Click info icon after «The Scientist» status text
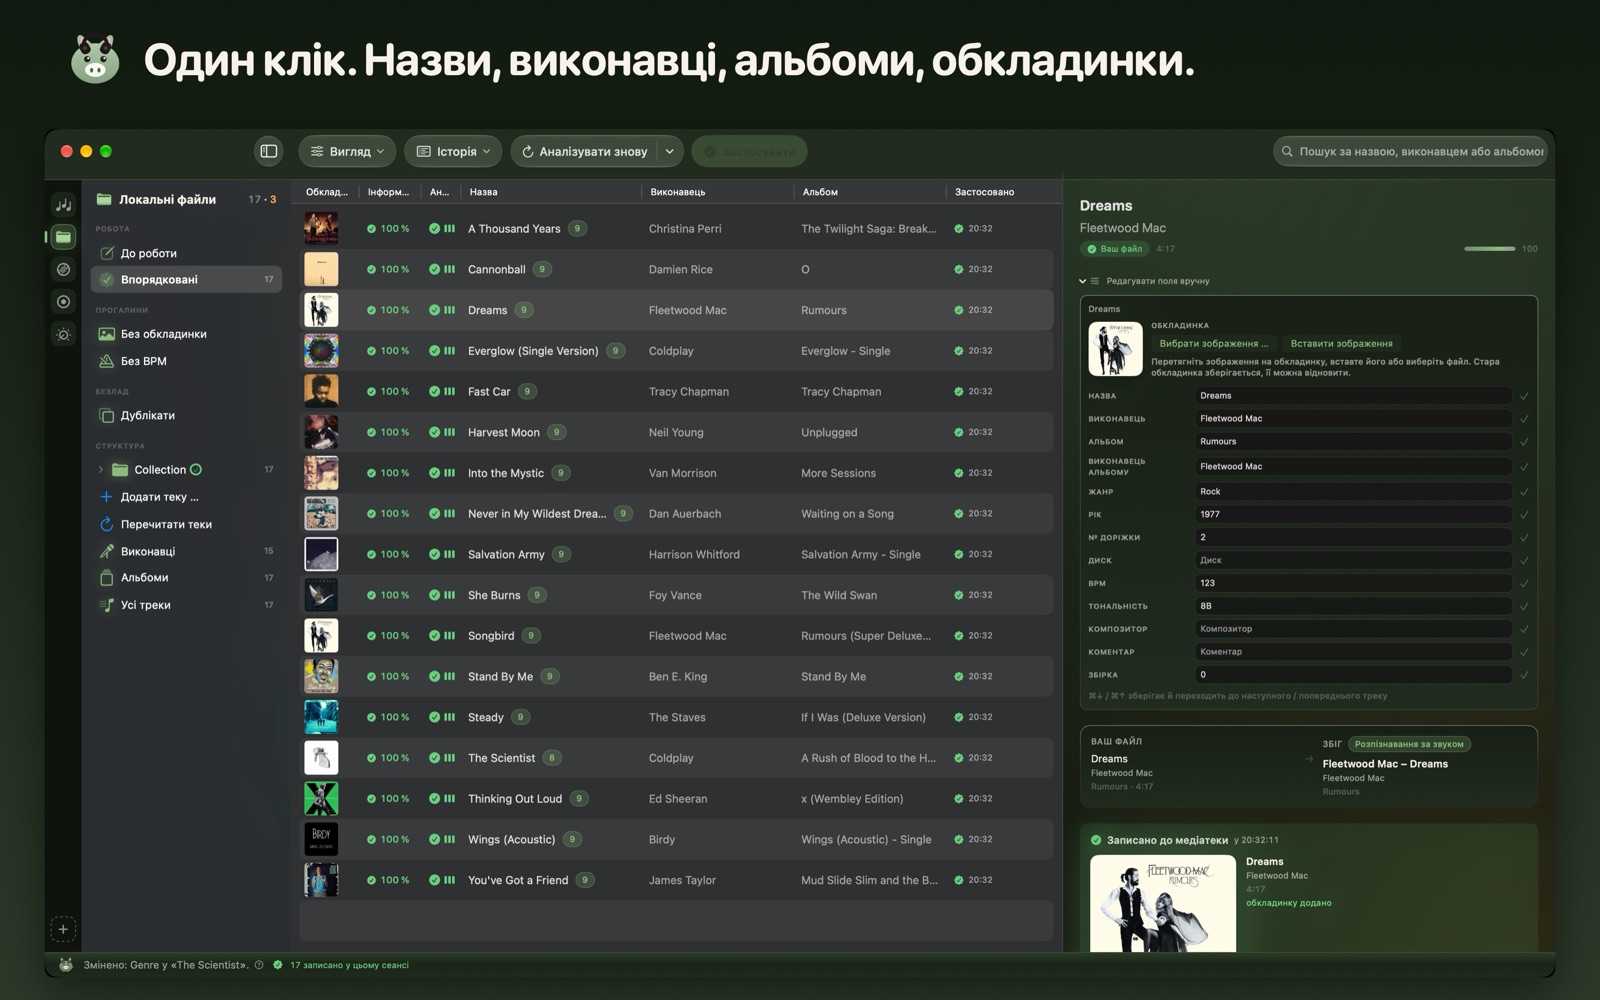Image resolution: width=1600 pixels, height=1000 pixels. point(259,965)
